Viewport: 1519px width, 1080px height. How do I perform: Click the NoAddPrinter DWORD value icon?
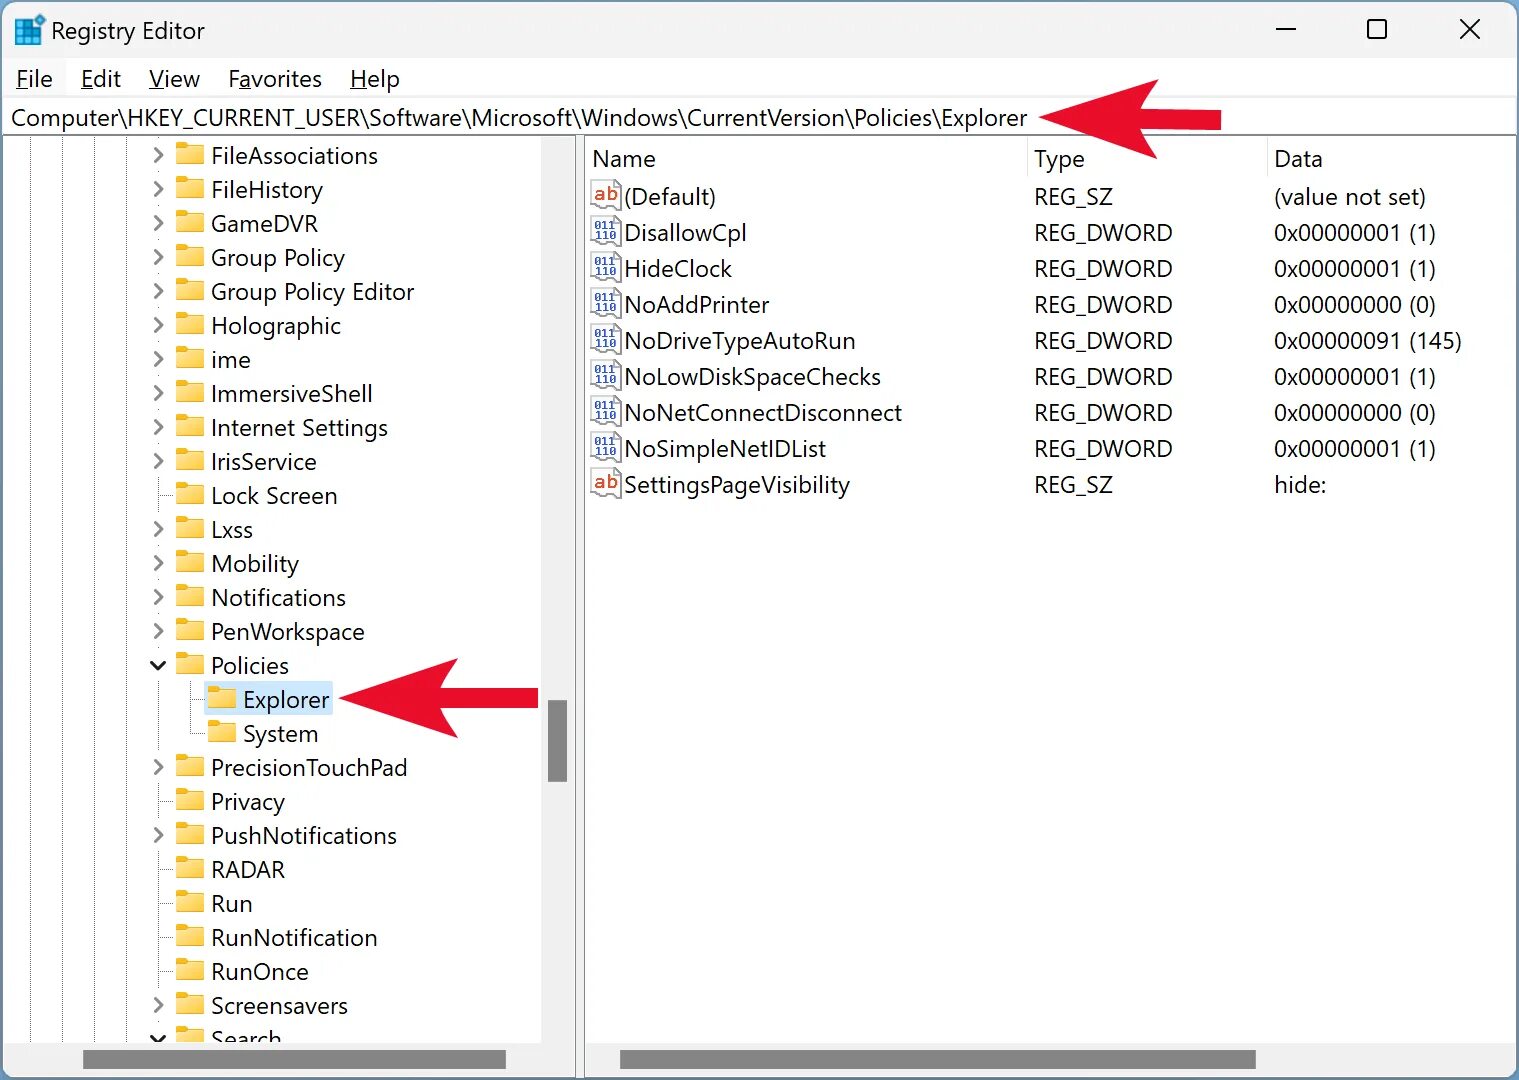pos(605,304)
